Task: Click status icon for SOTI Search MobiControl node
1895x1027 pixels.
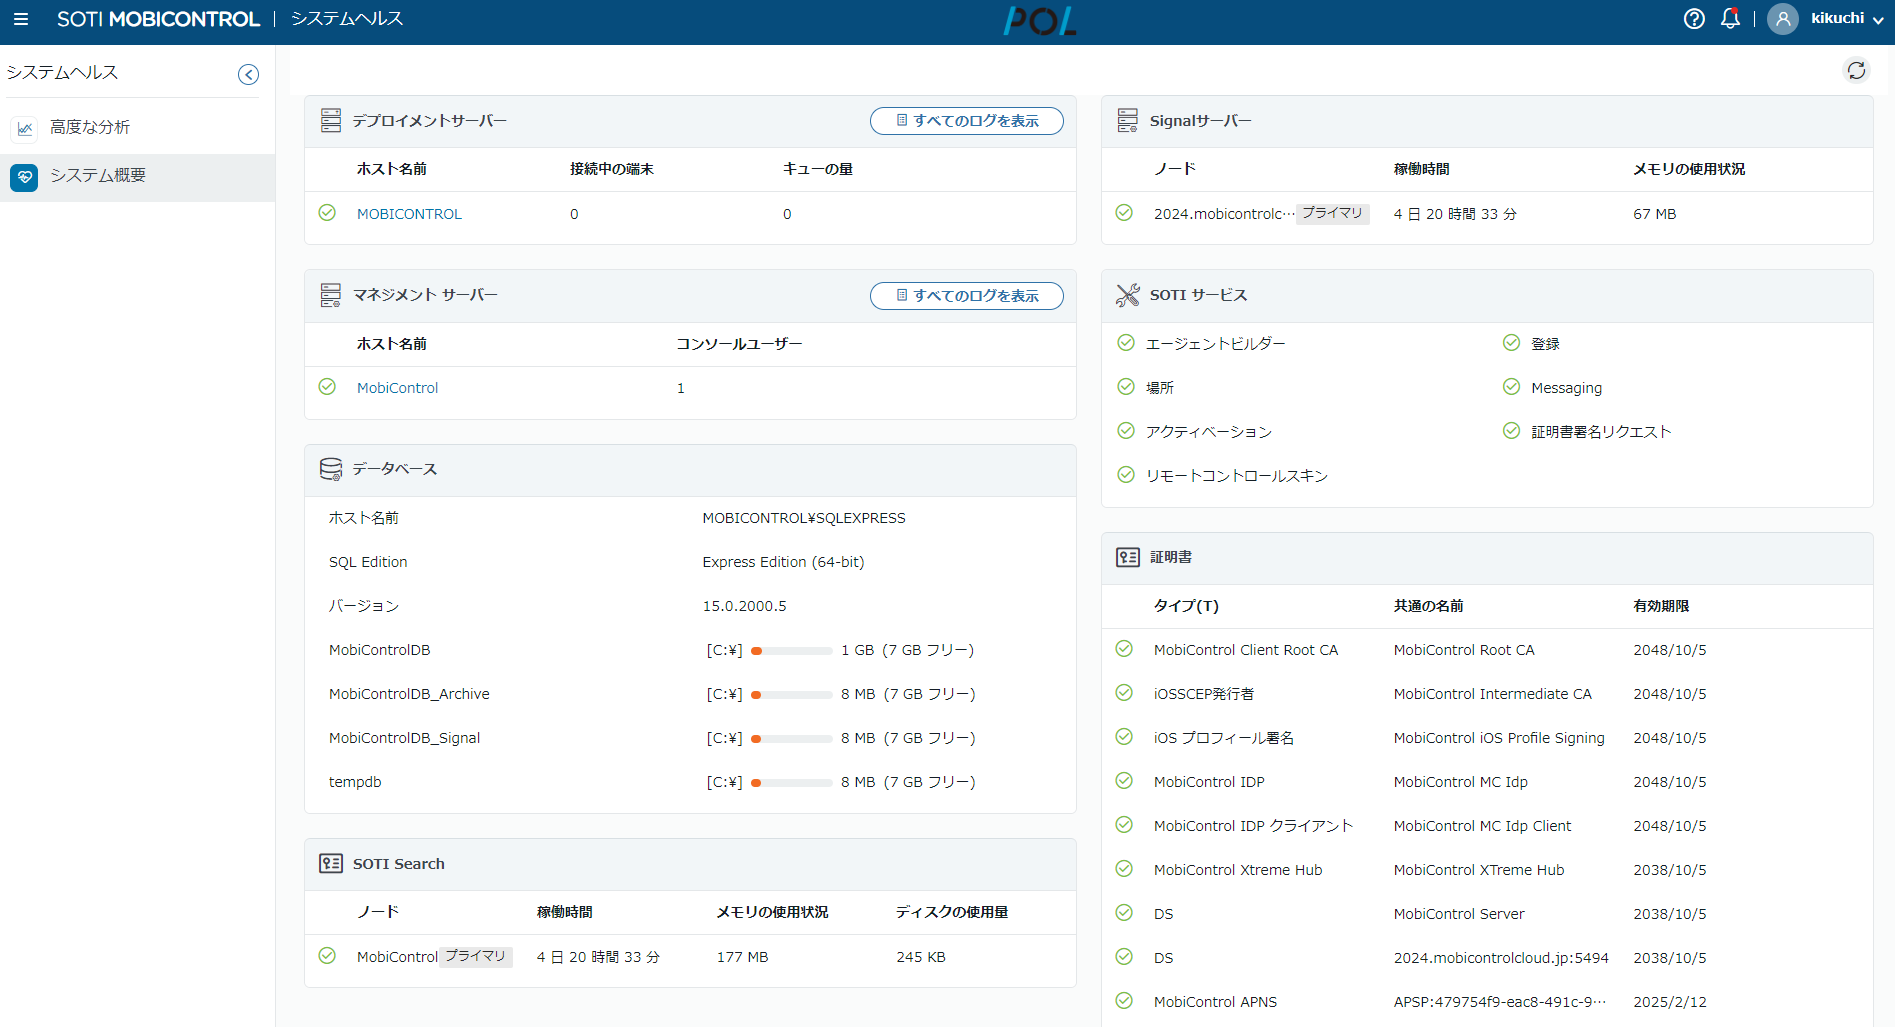Action: tap(327, 956)
